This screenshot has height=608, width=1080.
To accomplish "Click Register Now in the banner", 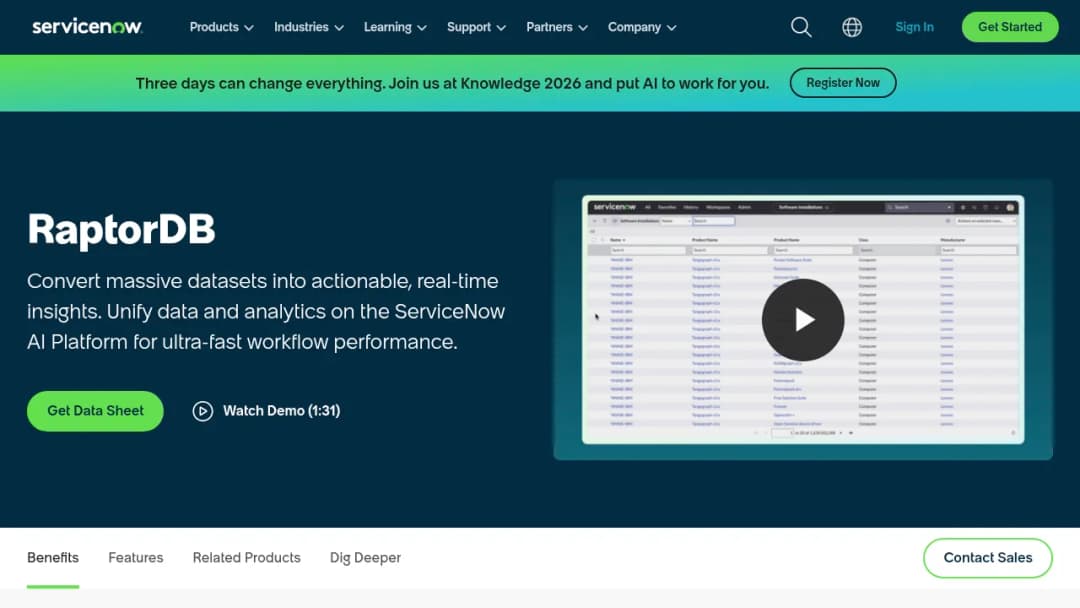I will tap(842, 83).
